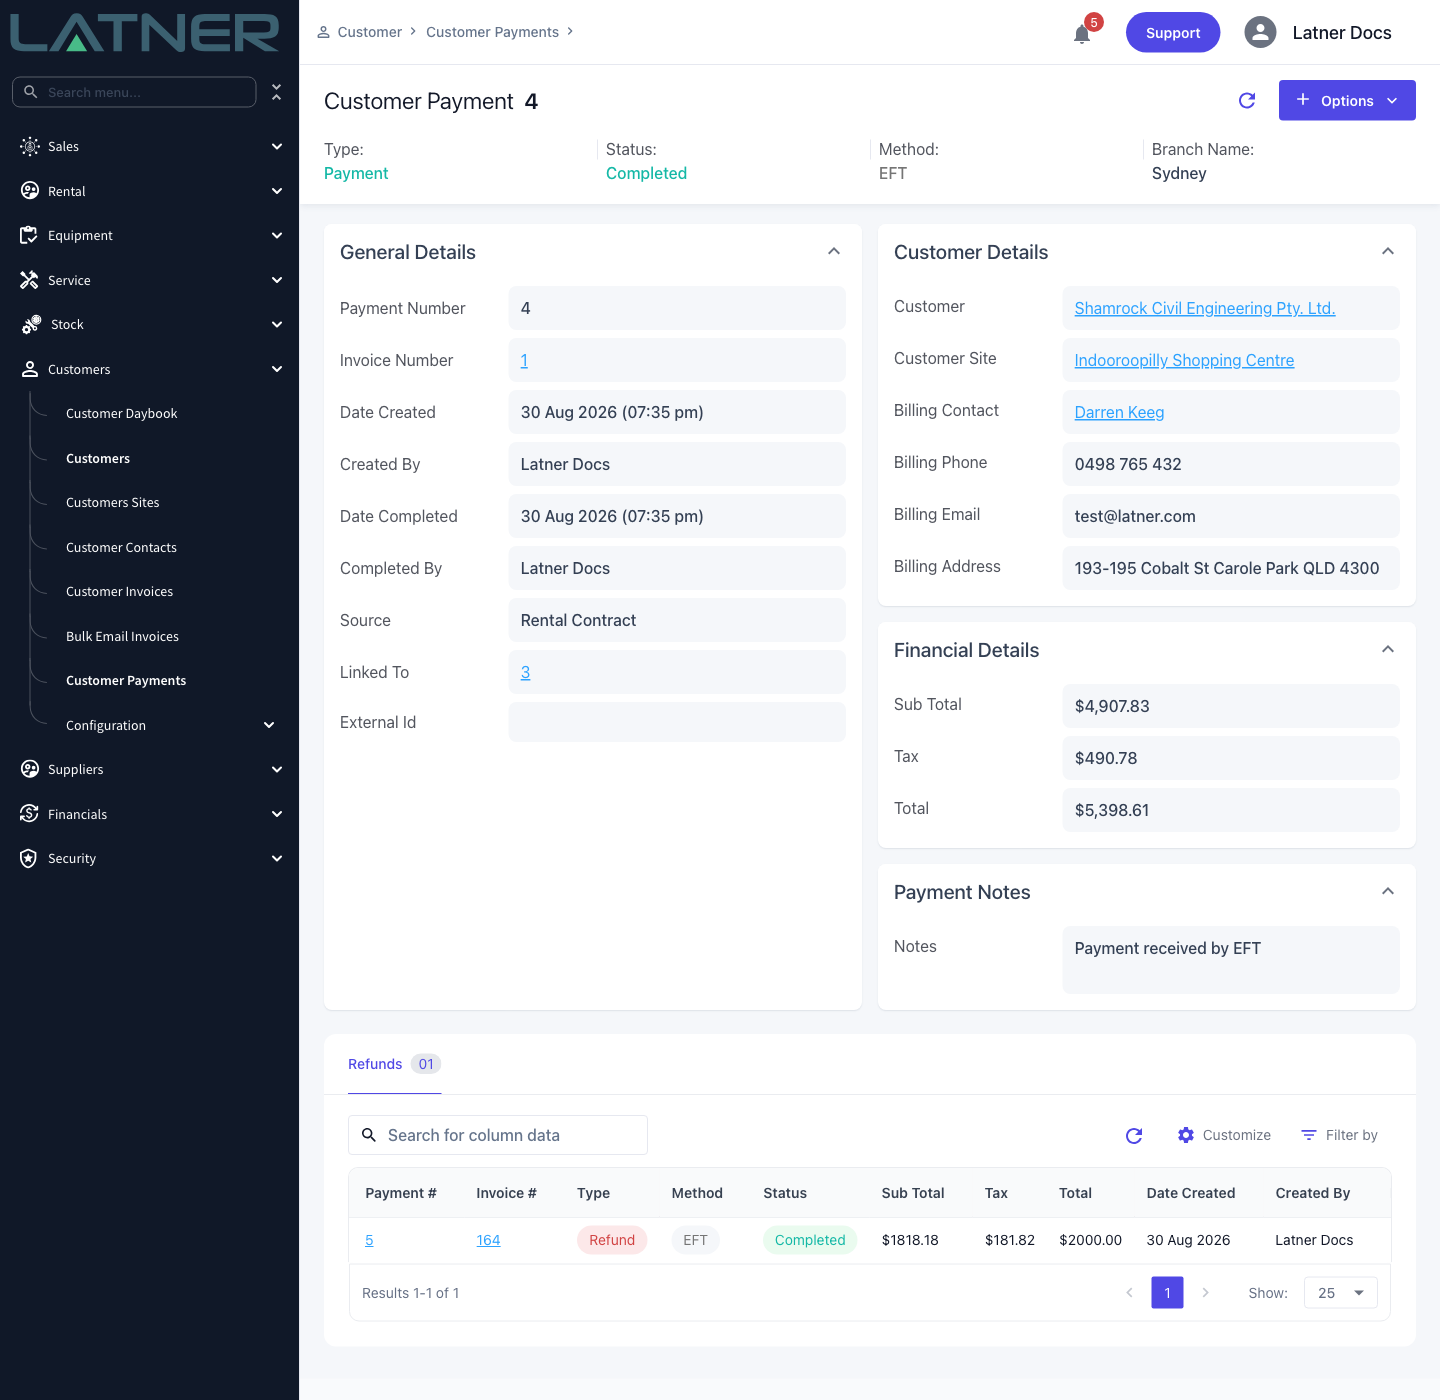Click the External Id field
This screenshot has width=1440, height=1400.
(677, 722)
